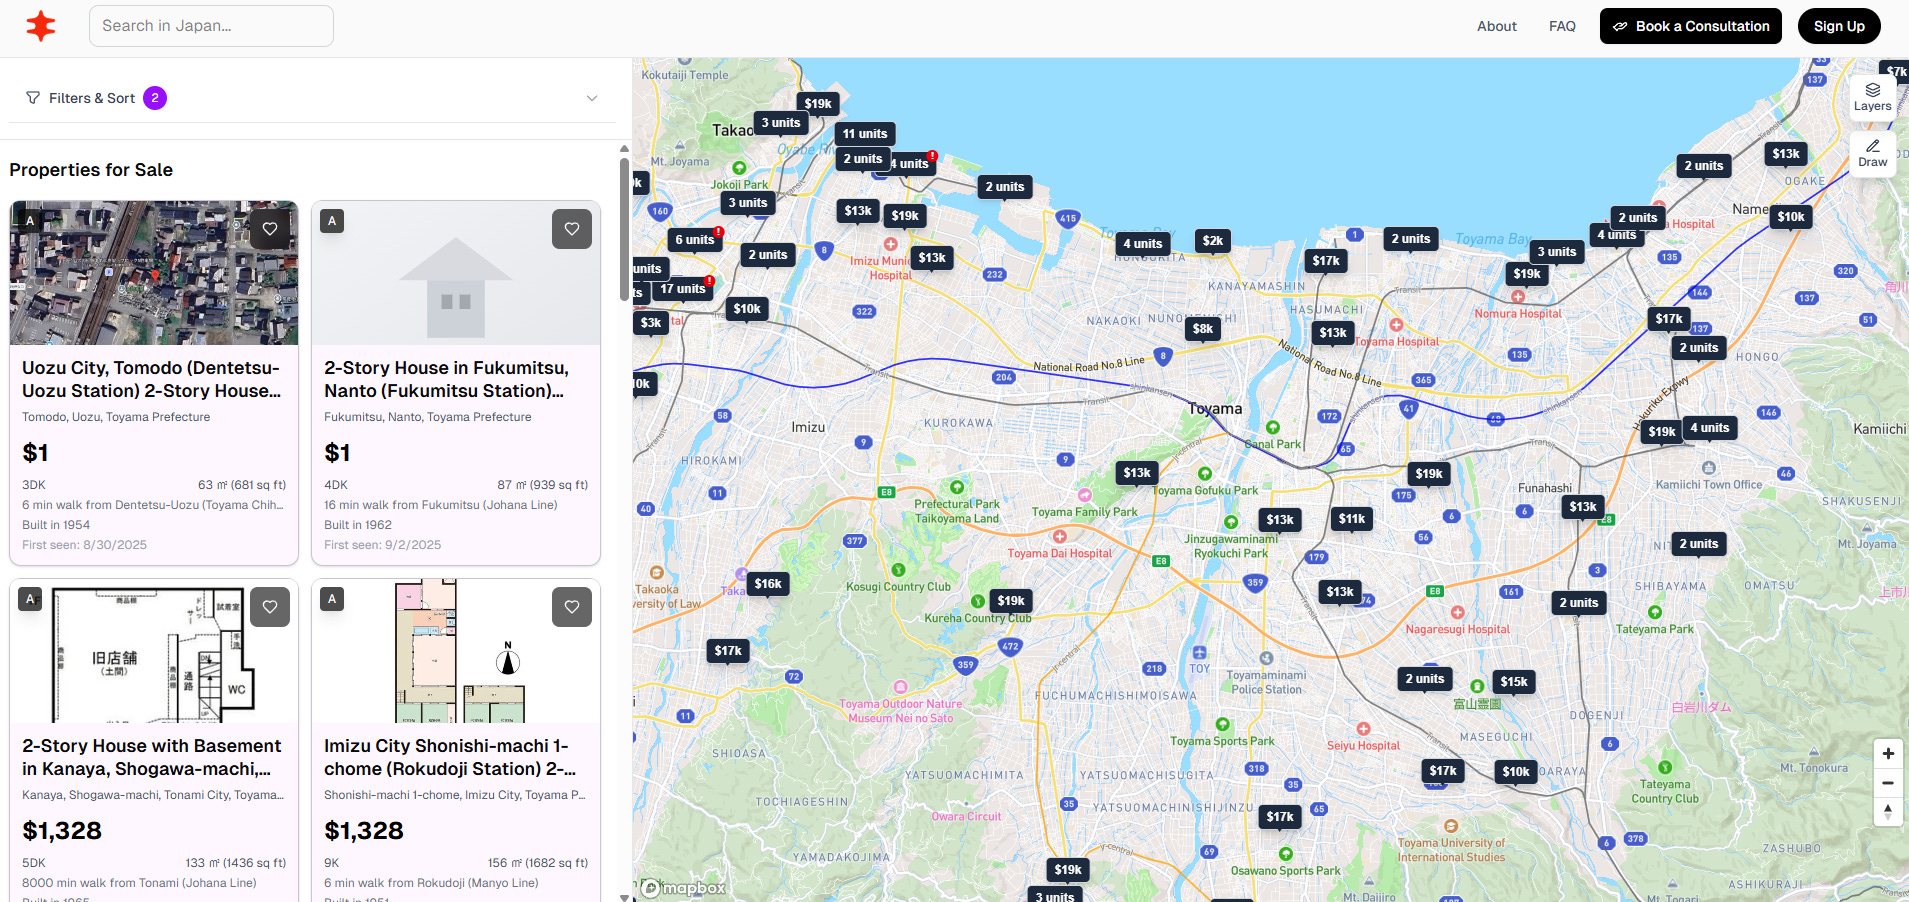Open the "11 units" cluster marker
The image size is (1909, 902).
(x=865, y=133)
